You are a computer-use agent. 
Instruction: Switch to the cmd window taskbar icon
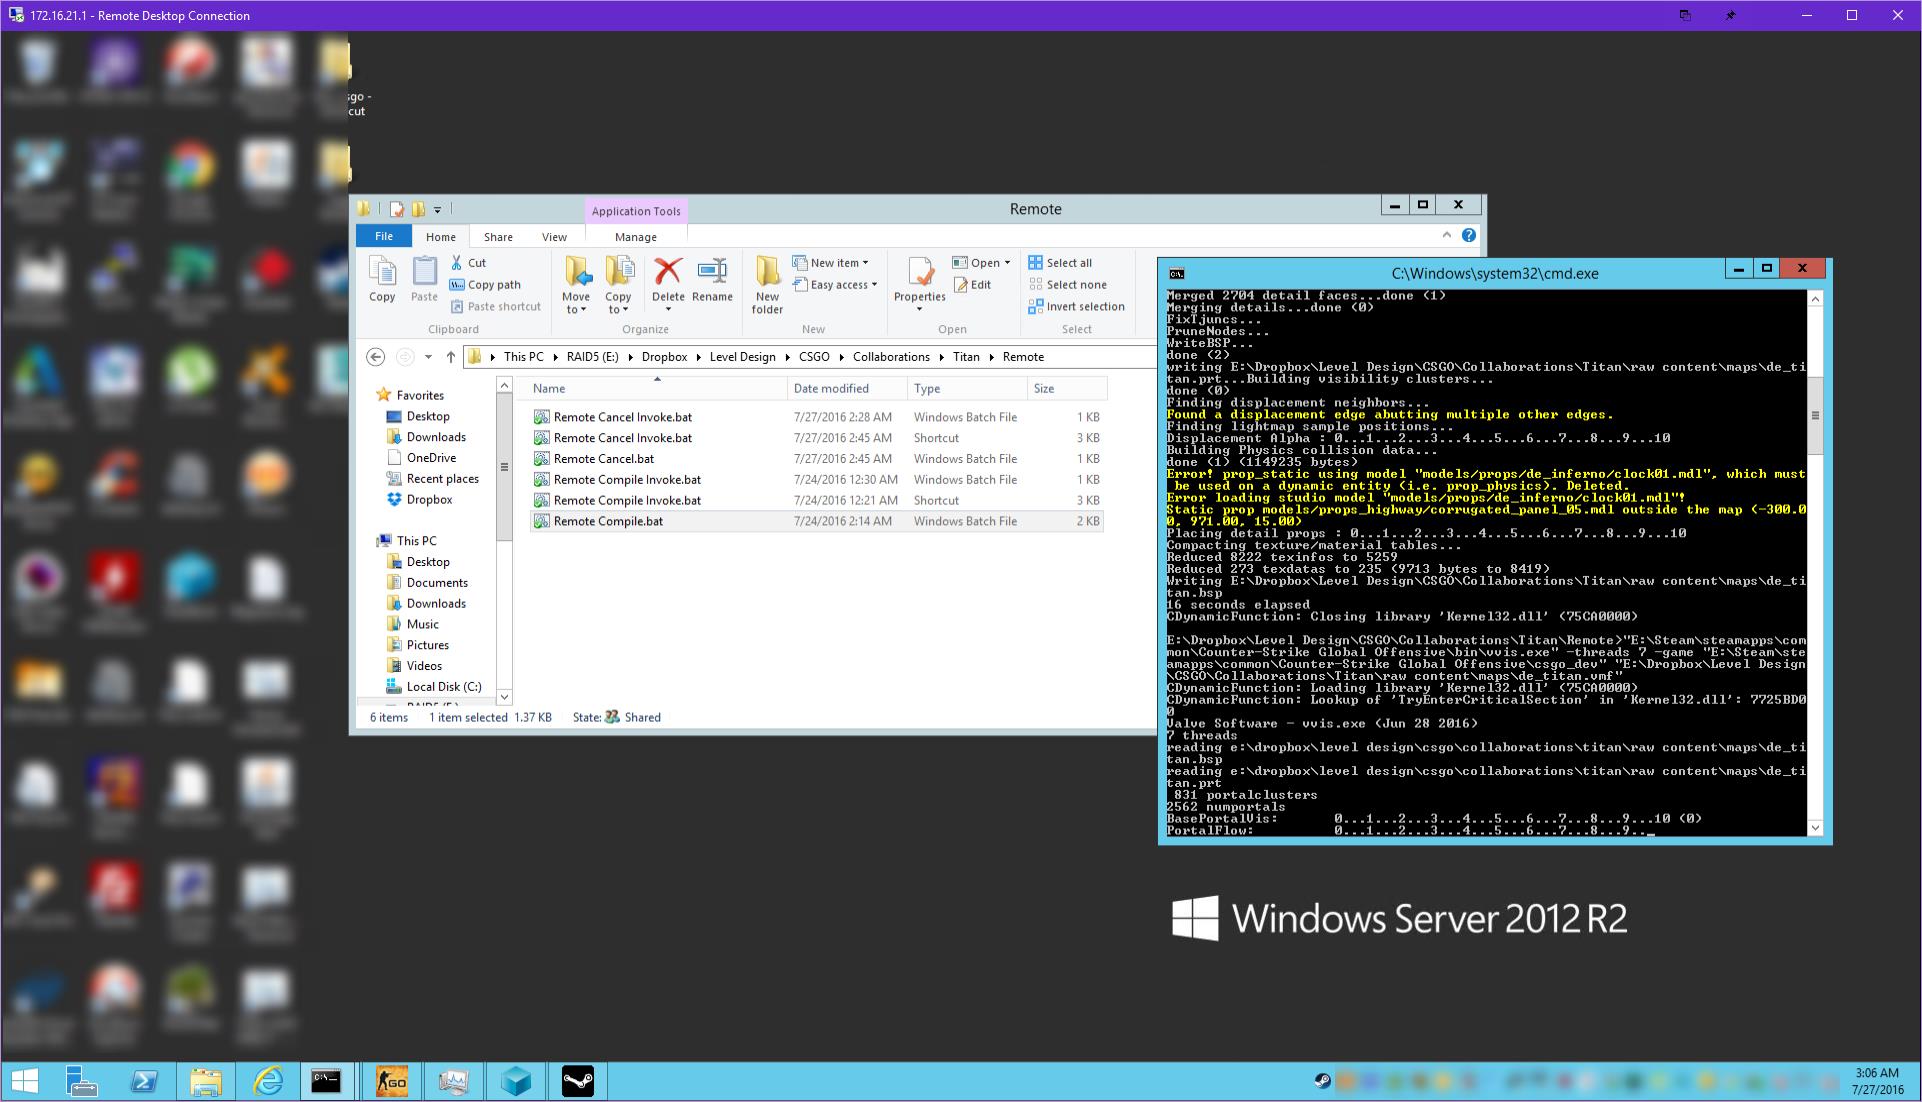click(327, 1081)
